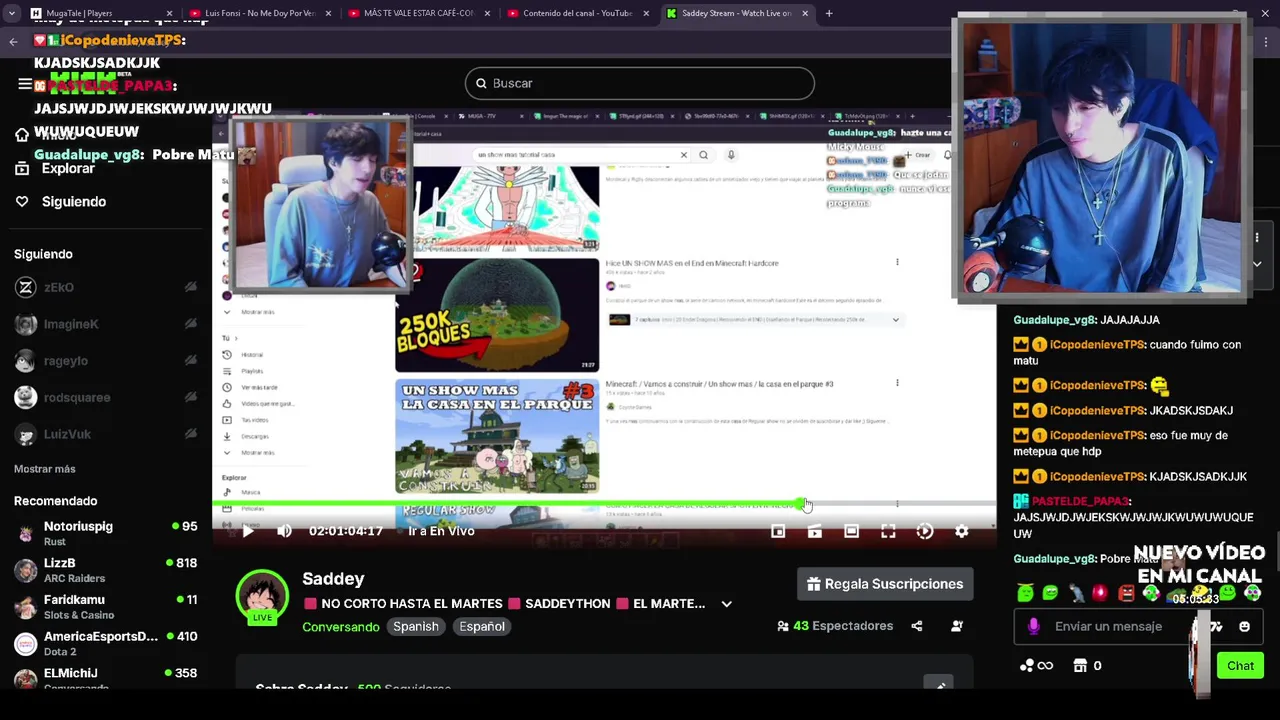Click PASTELDE_PAPA3 username in chat
Screen dimensions: 1280x720
tap(1080, 501)
